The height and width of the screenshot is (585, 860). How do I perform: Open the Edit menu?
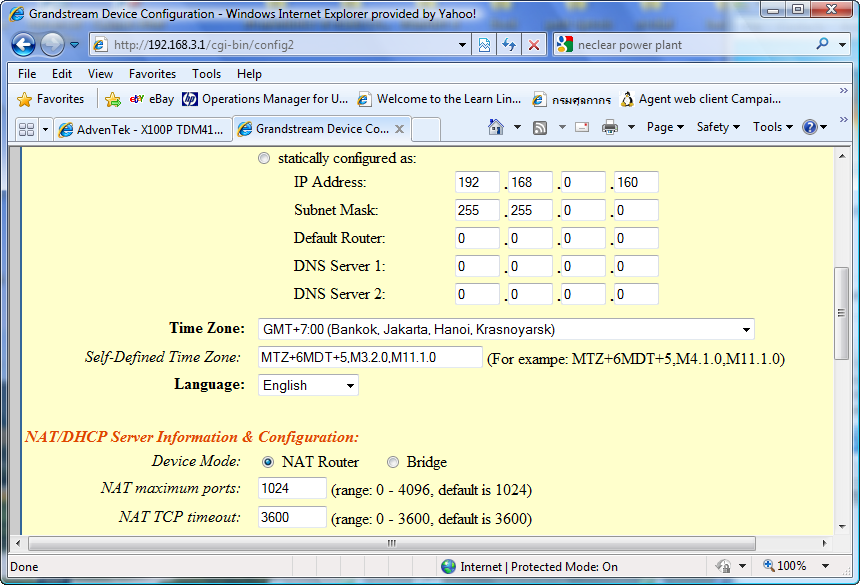pyautogui.click(x=62, y=73)
